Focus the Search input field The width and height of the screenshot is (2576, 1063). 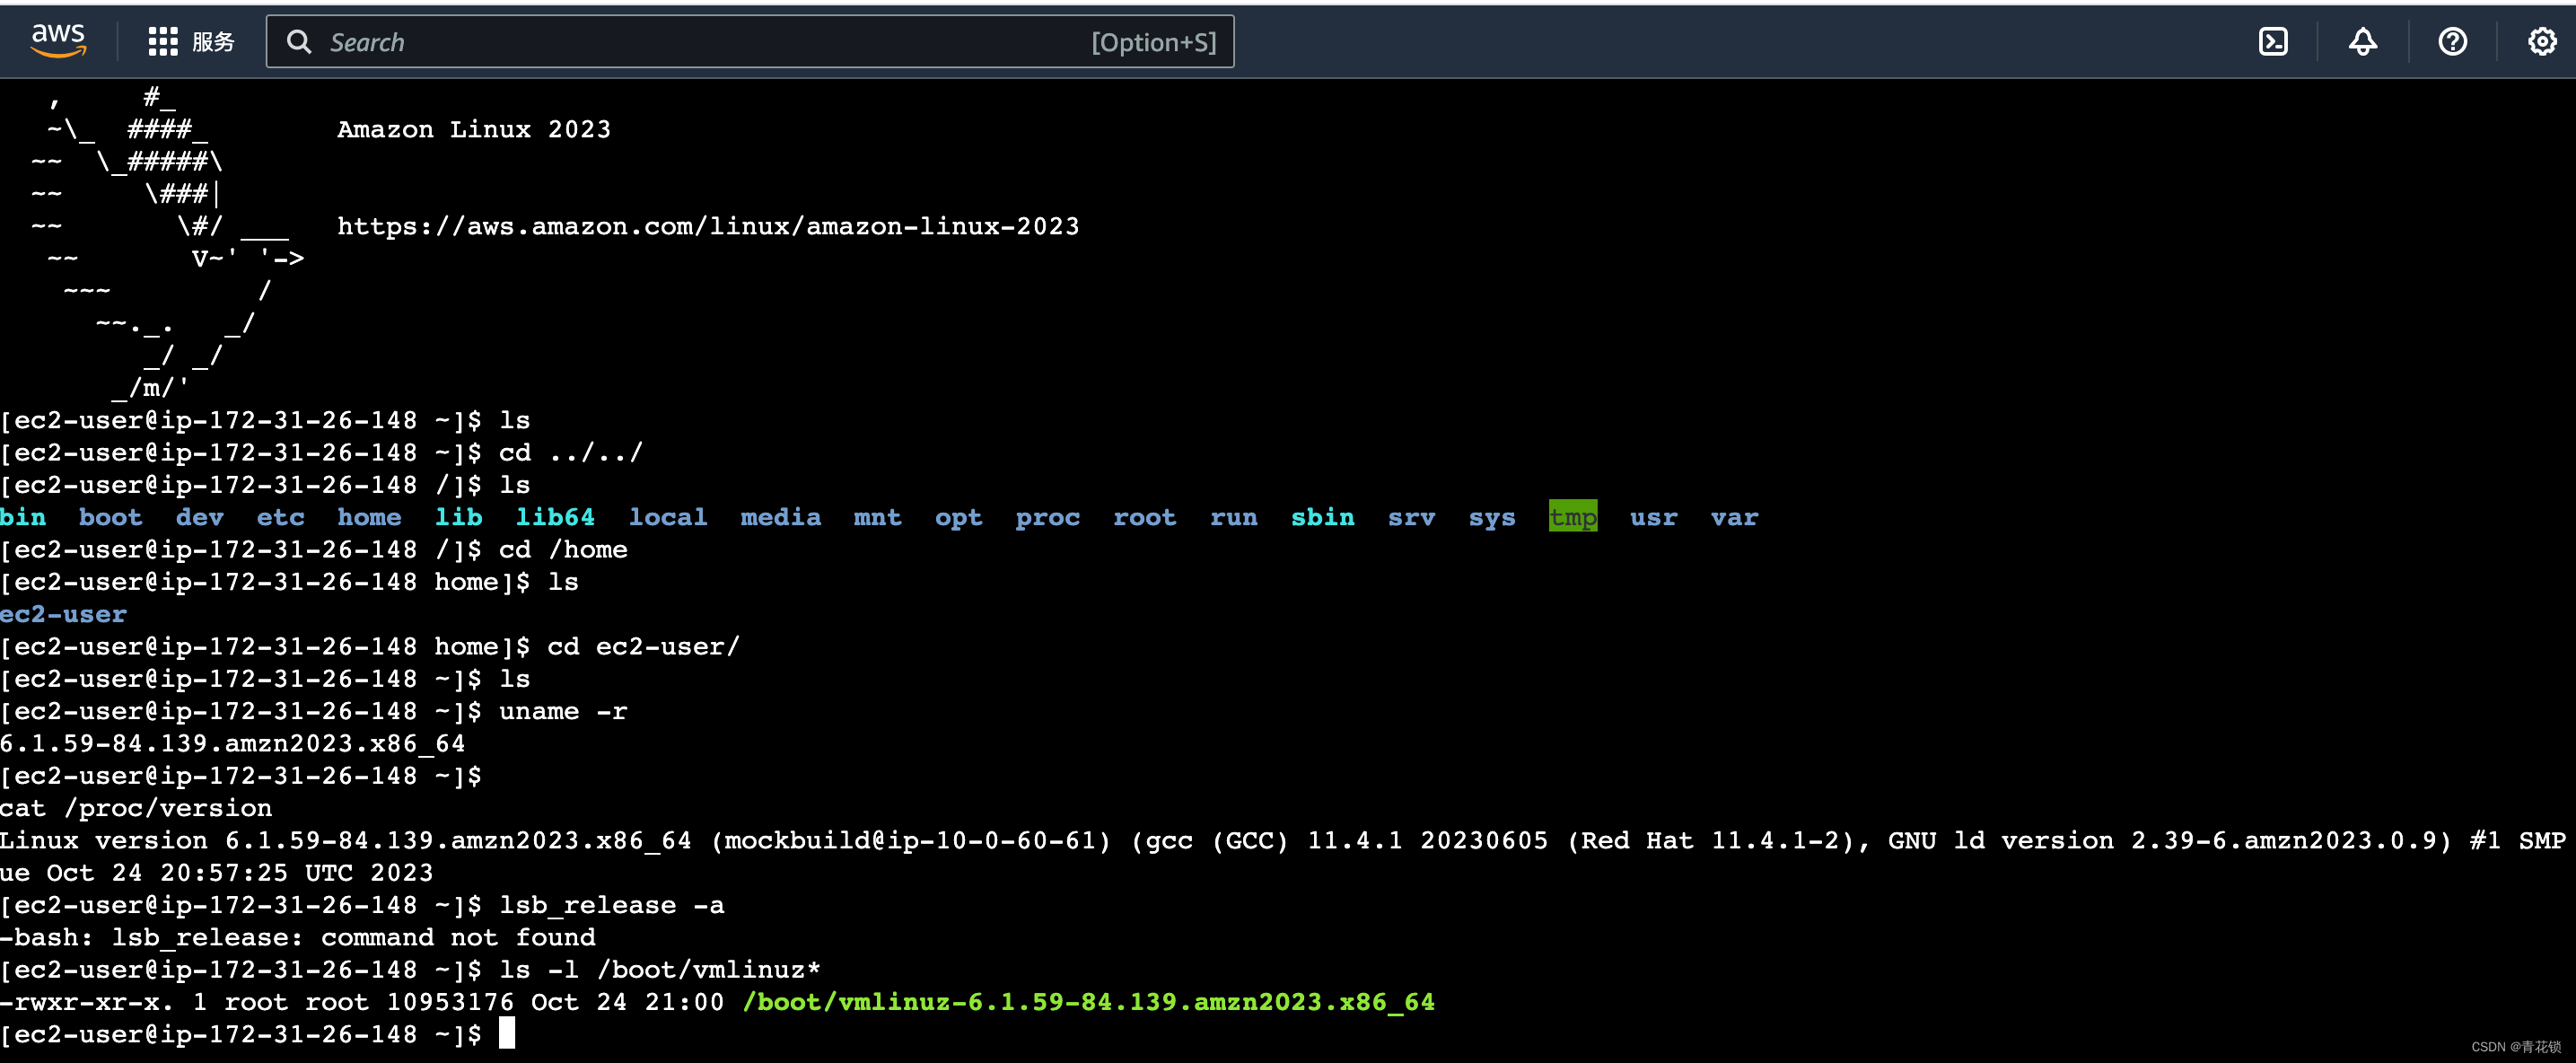click(750, 41)
